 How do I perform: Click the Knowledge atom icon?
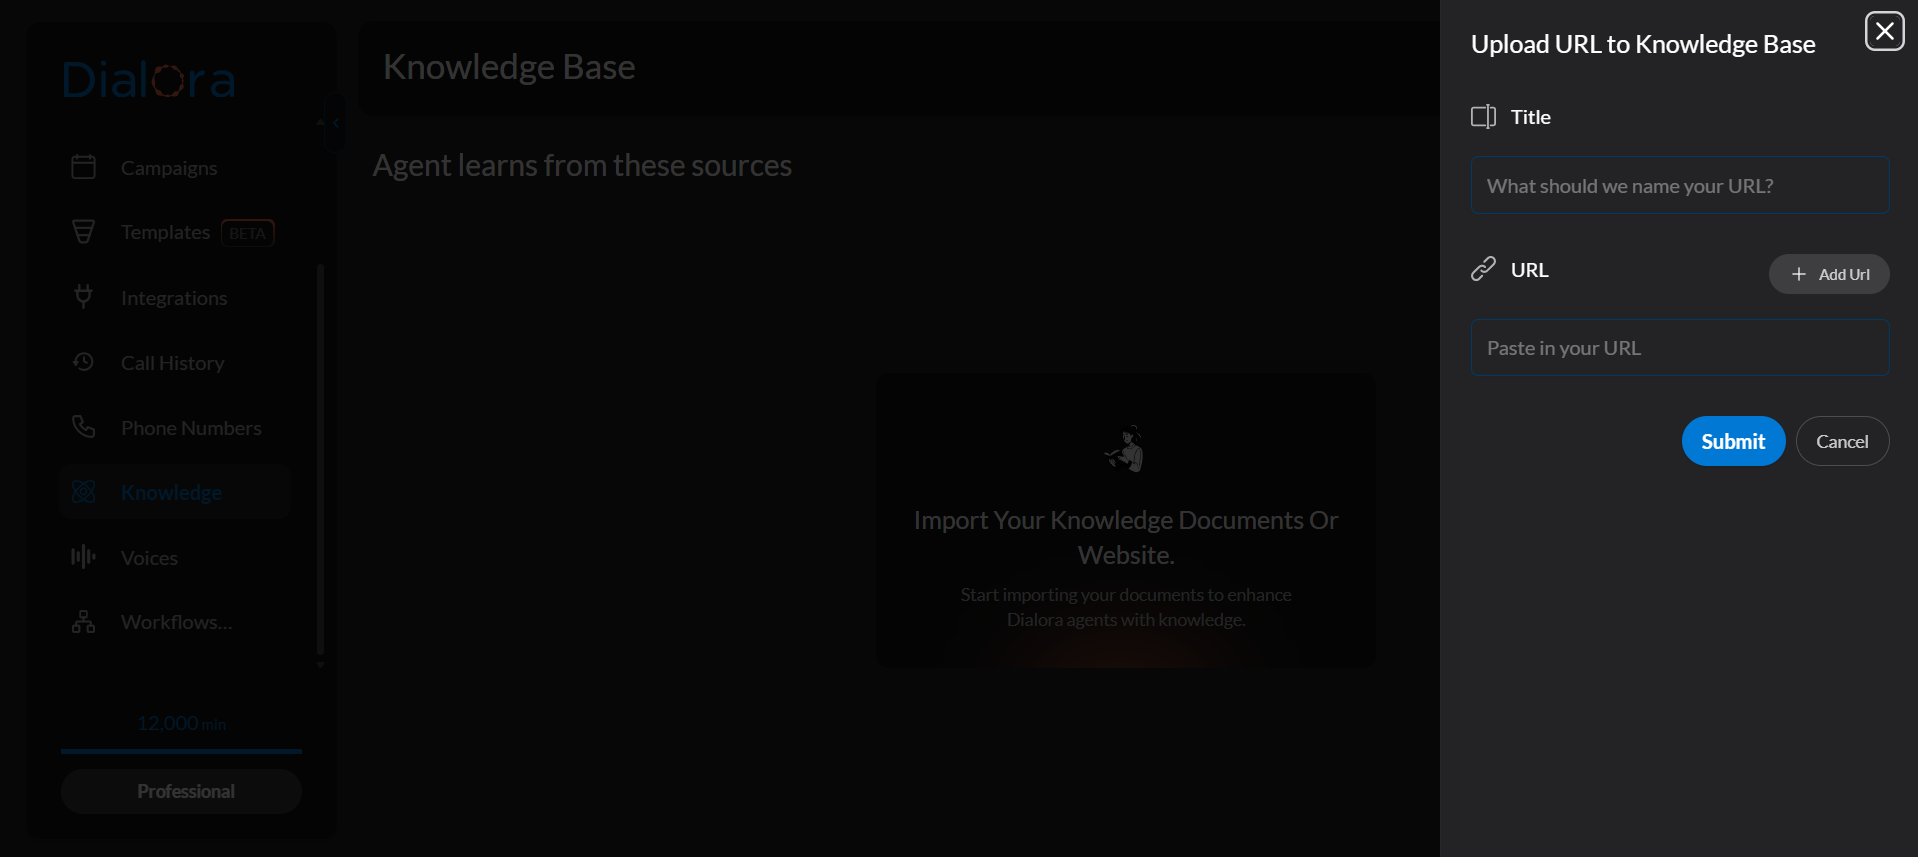[x=84, y=492]
